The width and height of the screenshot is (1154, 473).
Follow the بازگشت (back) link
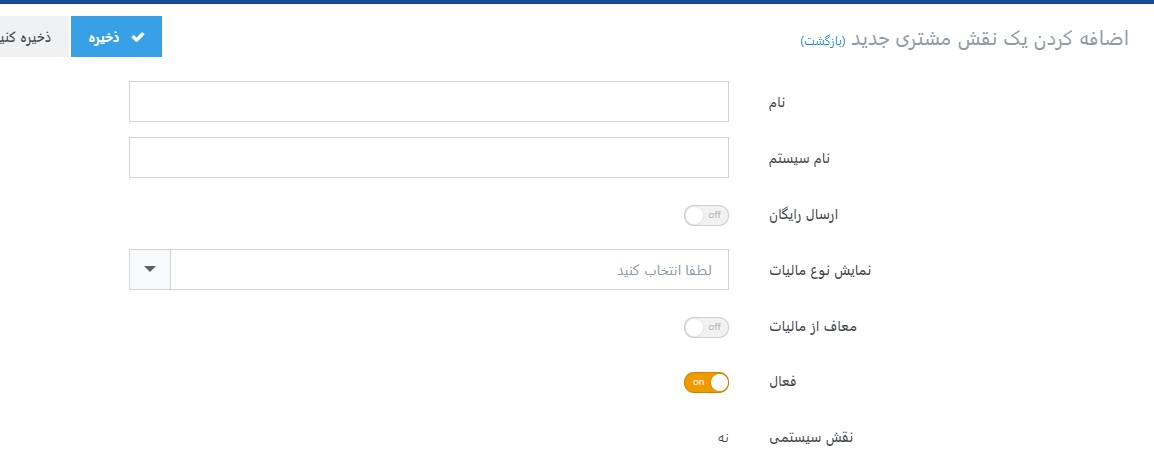[x=822, y=40]
